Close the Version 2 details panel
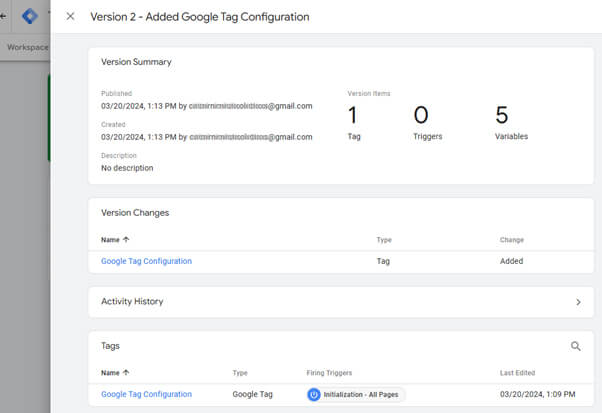Image resolution: width=602 pixels, height=413 pixels. (70, 17)
